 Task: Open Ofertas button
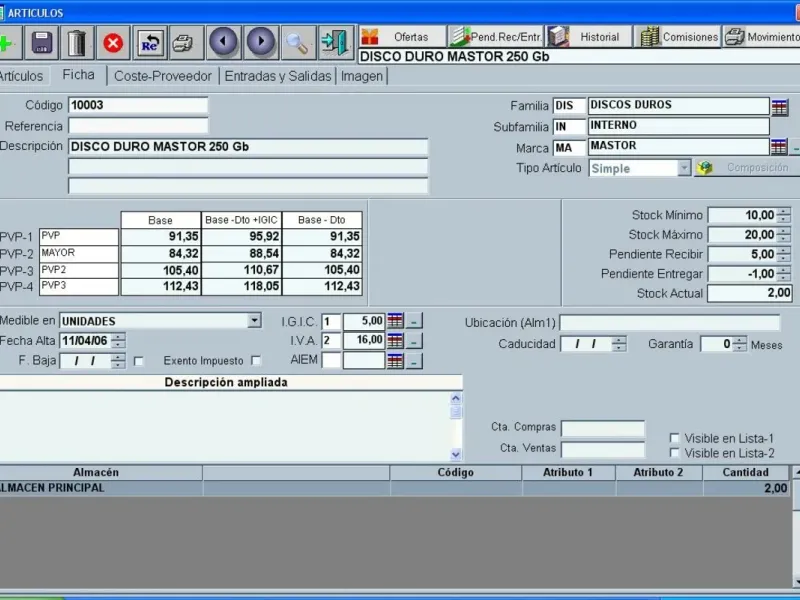(x=402, y=37)
